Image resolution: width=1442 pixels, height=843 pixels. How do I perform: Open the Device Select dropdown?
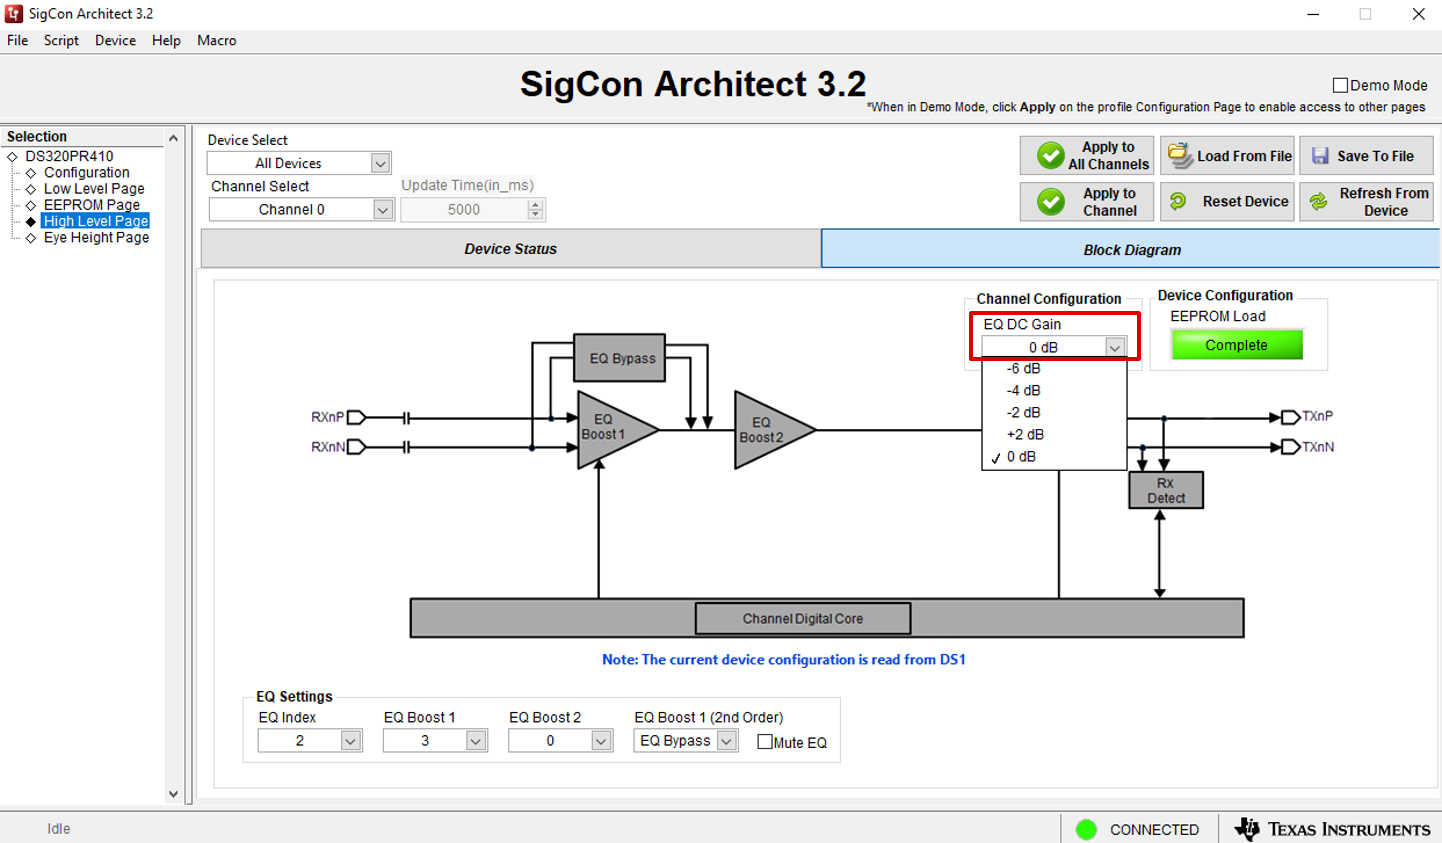point(299,163)
